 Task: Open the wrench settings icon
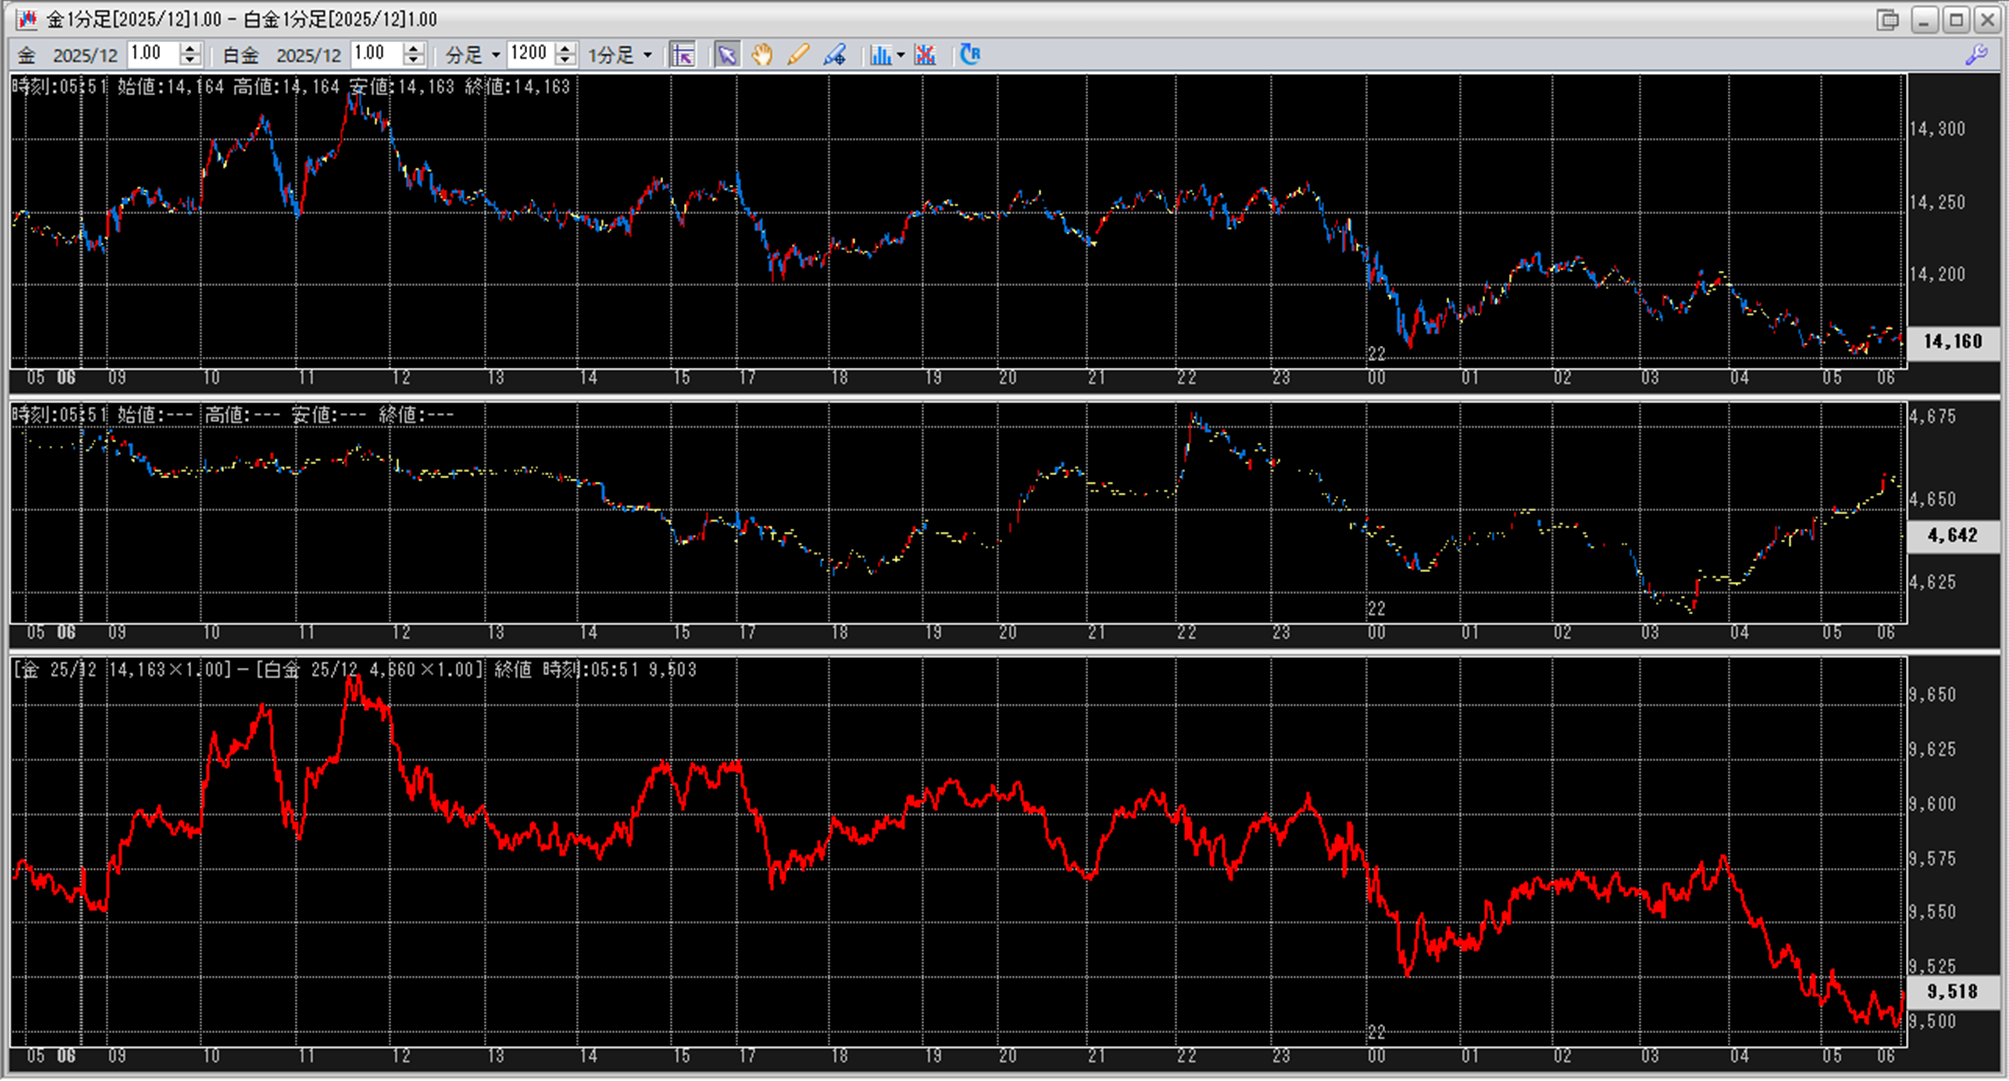pyautogui.click(x=1976, y=55)
